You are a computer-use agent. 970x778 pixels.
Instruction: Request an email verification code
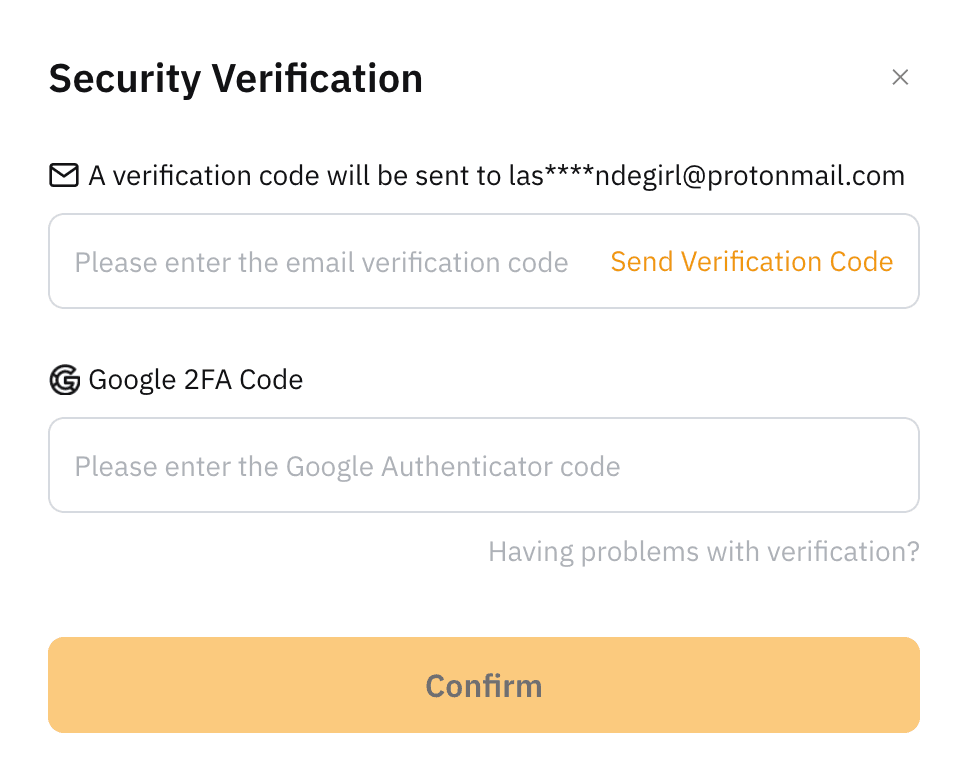click(751, 262)
